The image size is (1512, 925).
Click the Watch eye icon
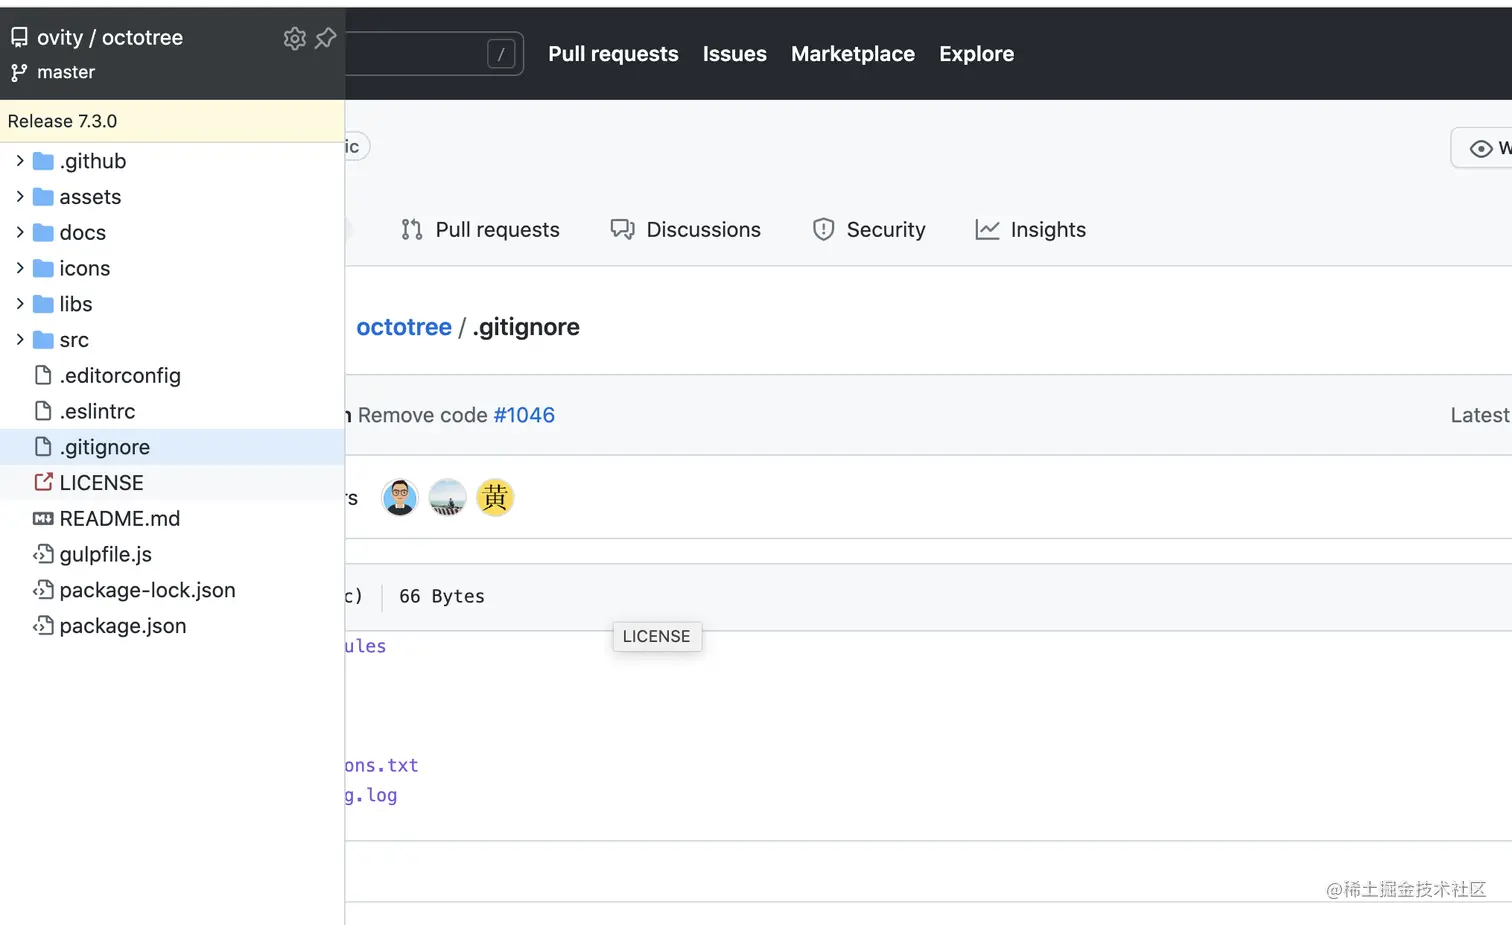[x=1481, y=149]
